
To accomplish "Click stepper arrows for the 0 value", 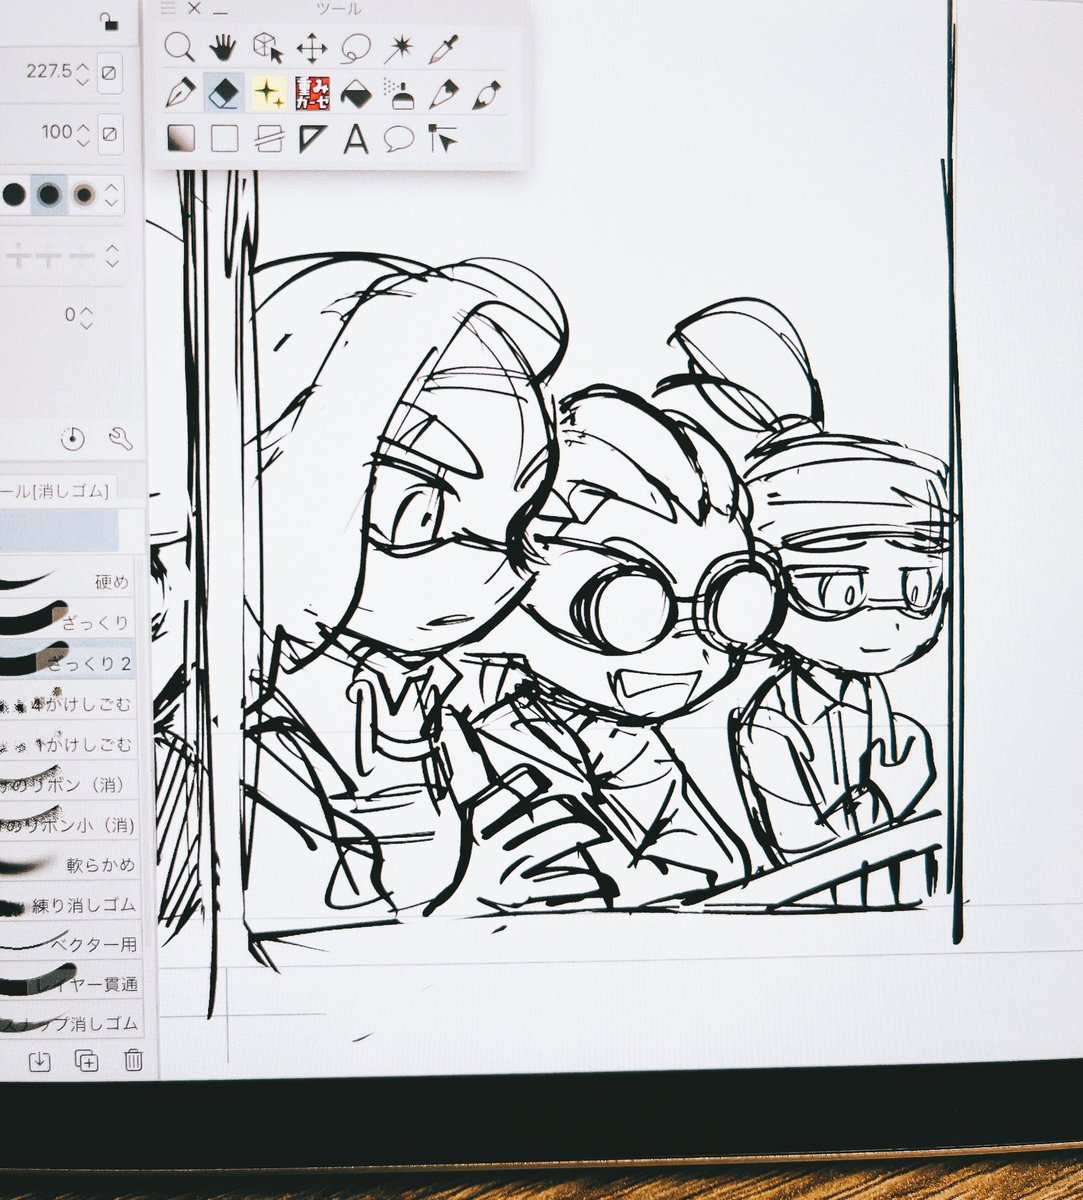I will pyautogui.click(x=86, y=317).
